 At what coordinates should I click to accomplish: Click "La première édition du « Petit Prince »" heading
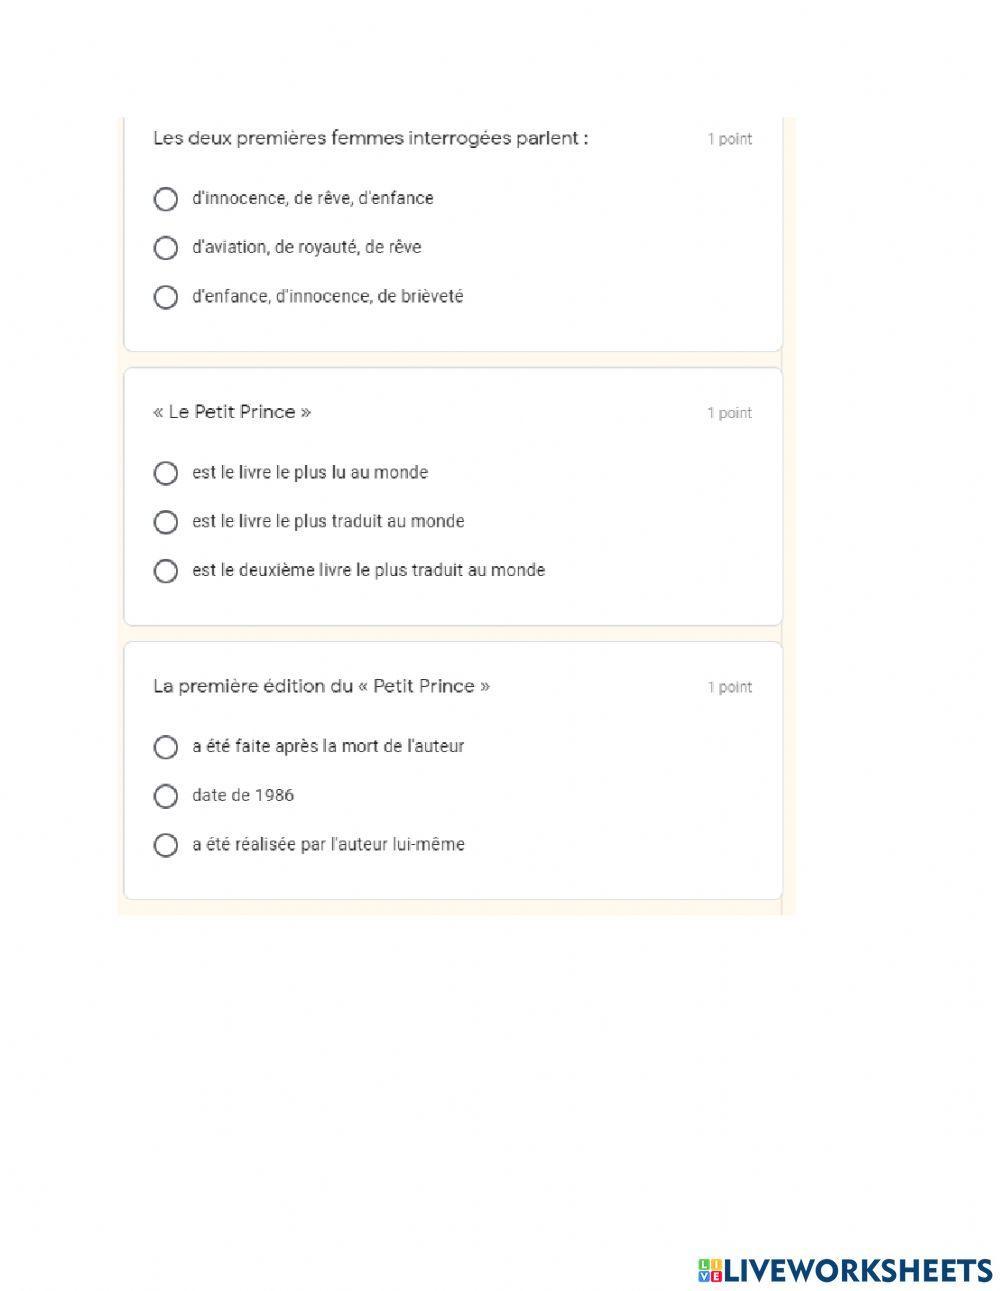321,686
